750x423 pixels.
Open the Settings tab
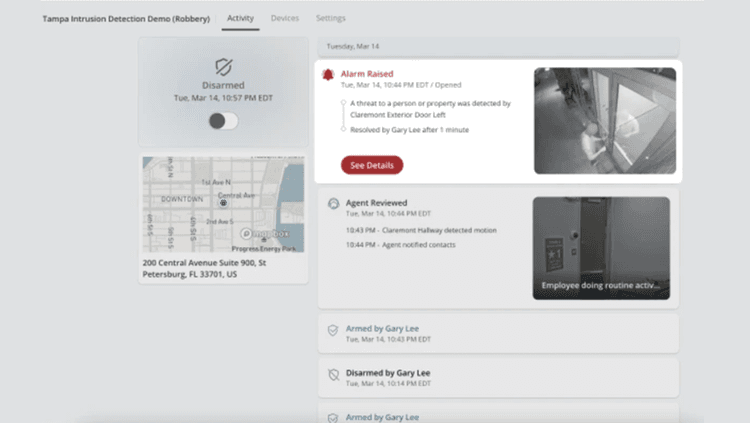[331, 18]
